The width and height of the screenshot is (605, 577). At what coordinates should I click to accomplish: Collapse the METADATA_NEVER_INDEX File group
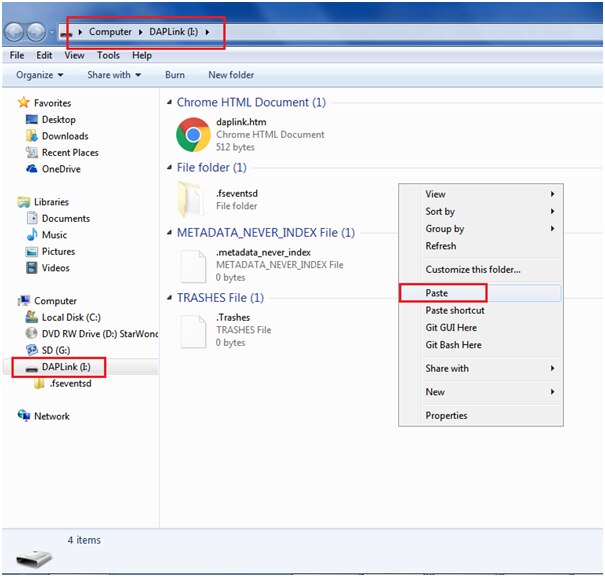pyautogui.click(x=169, y=233)
